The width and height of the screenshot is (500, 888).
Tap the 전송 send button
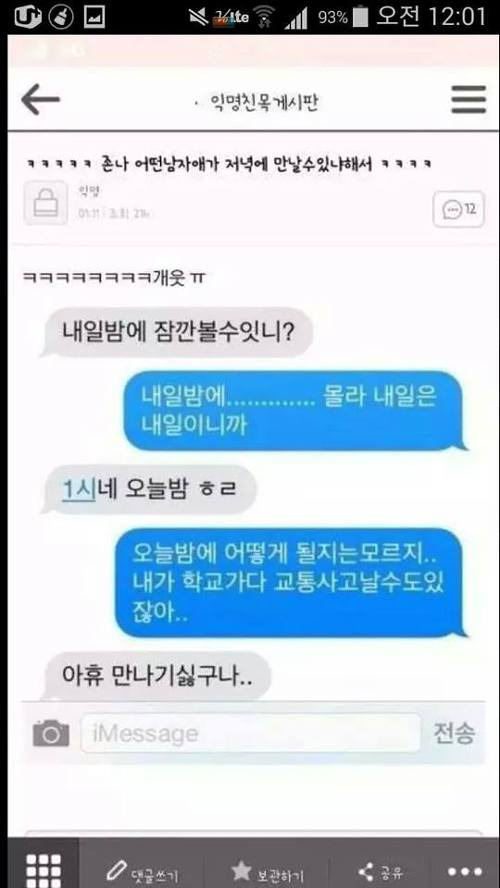point(454,733)
